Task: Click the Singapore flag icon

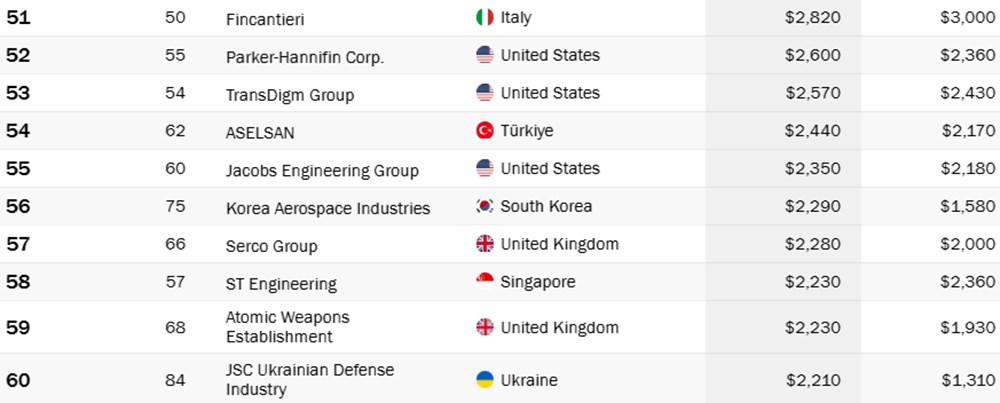Action: click(x=485, y=283)
